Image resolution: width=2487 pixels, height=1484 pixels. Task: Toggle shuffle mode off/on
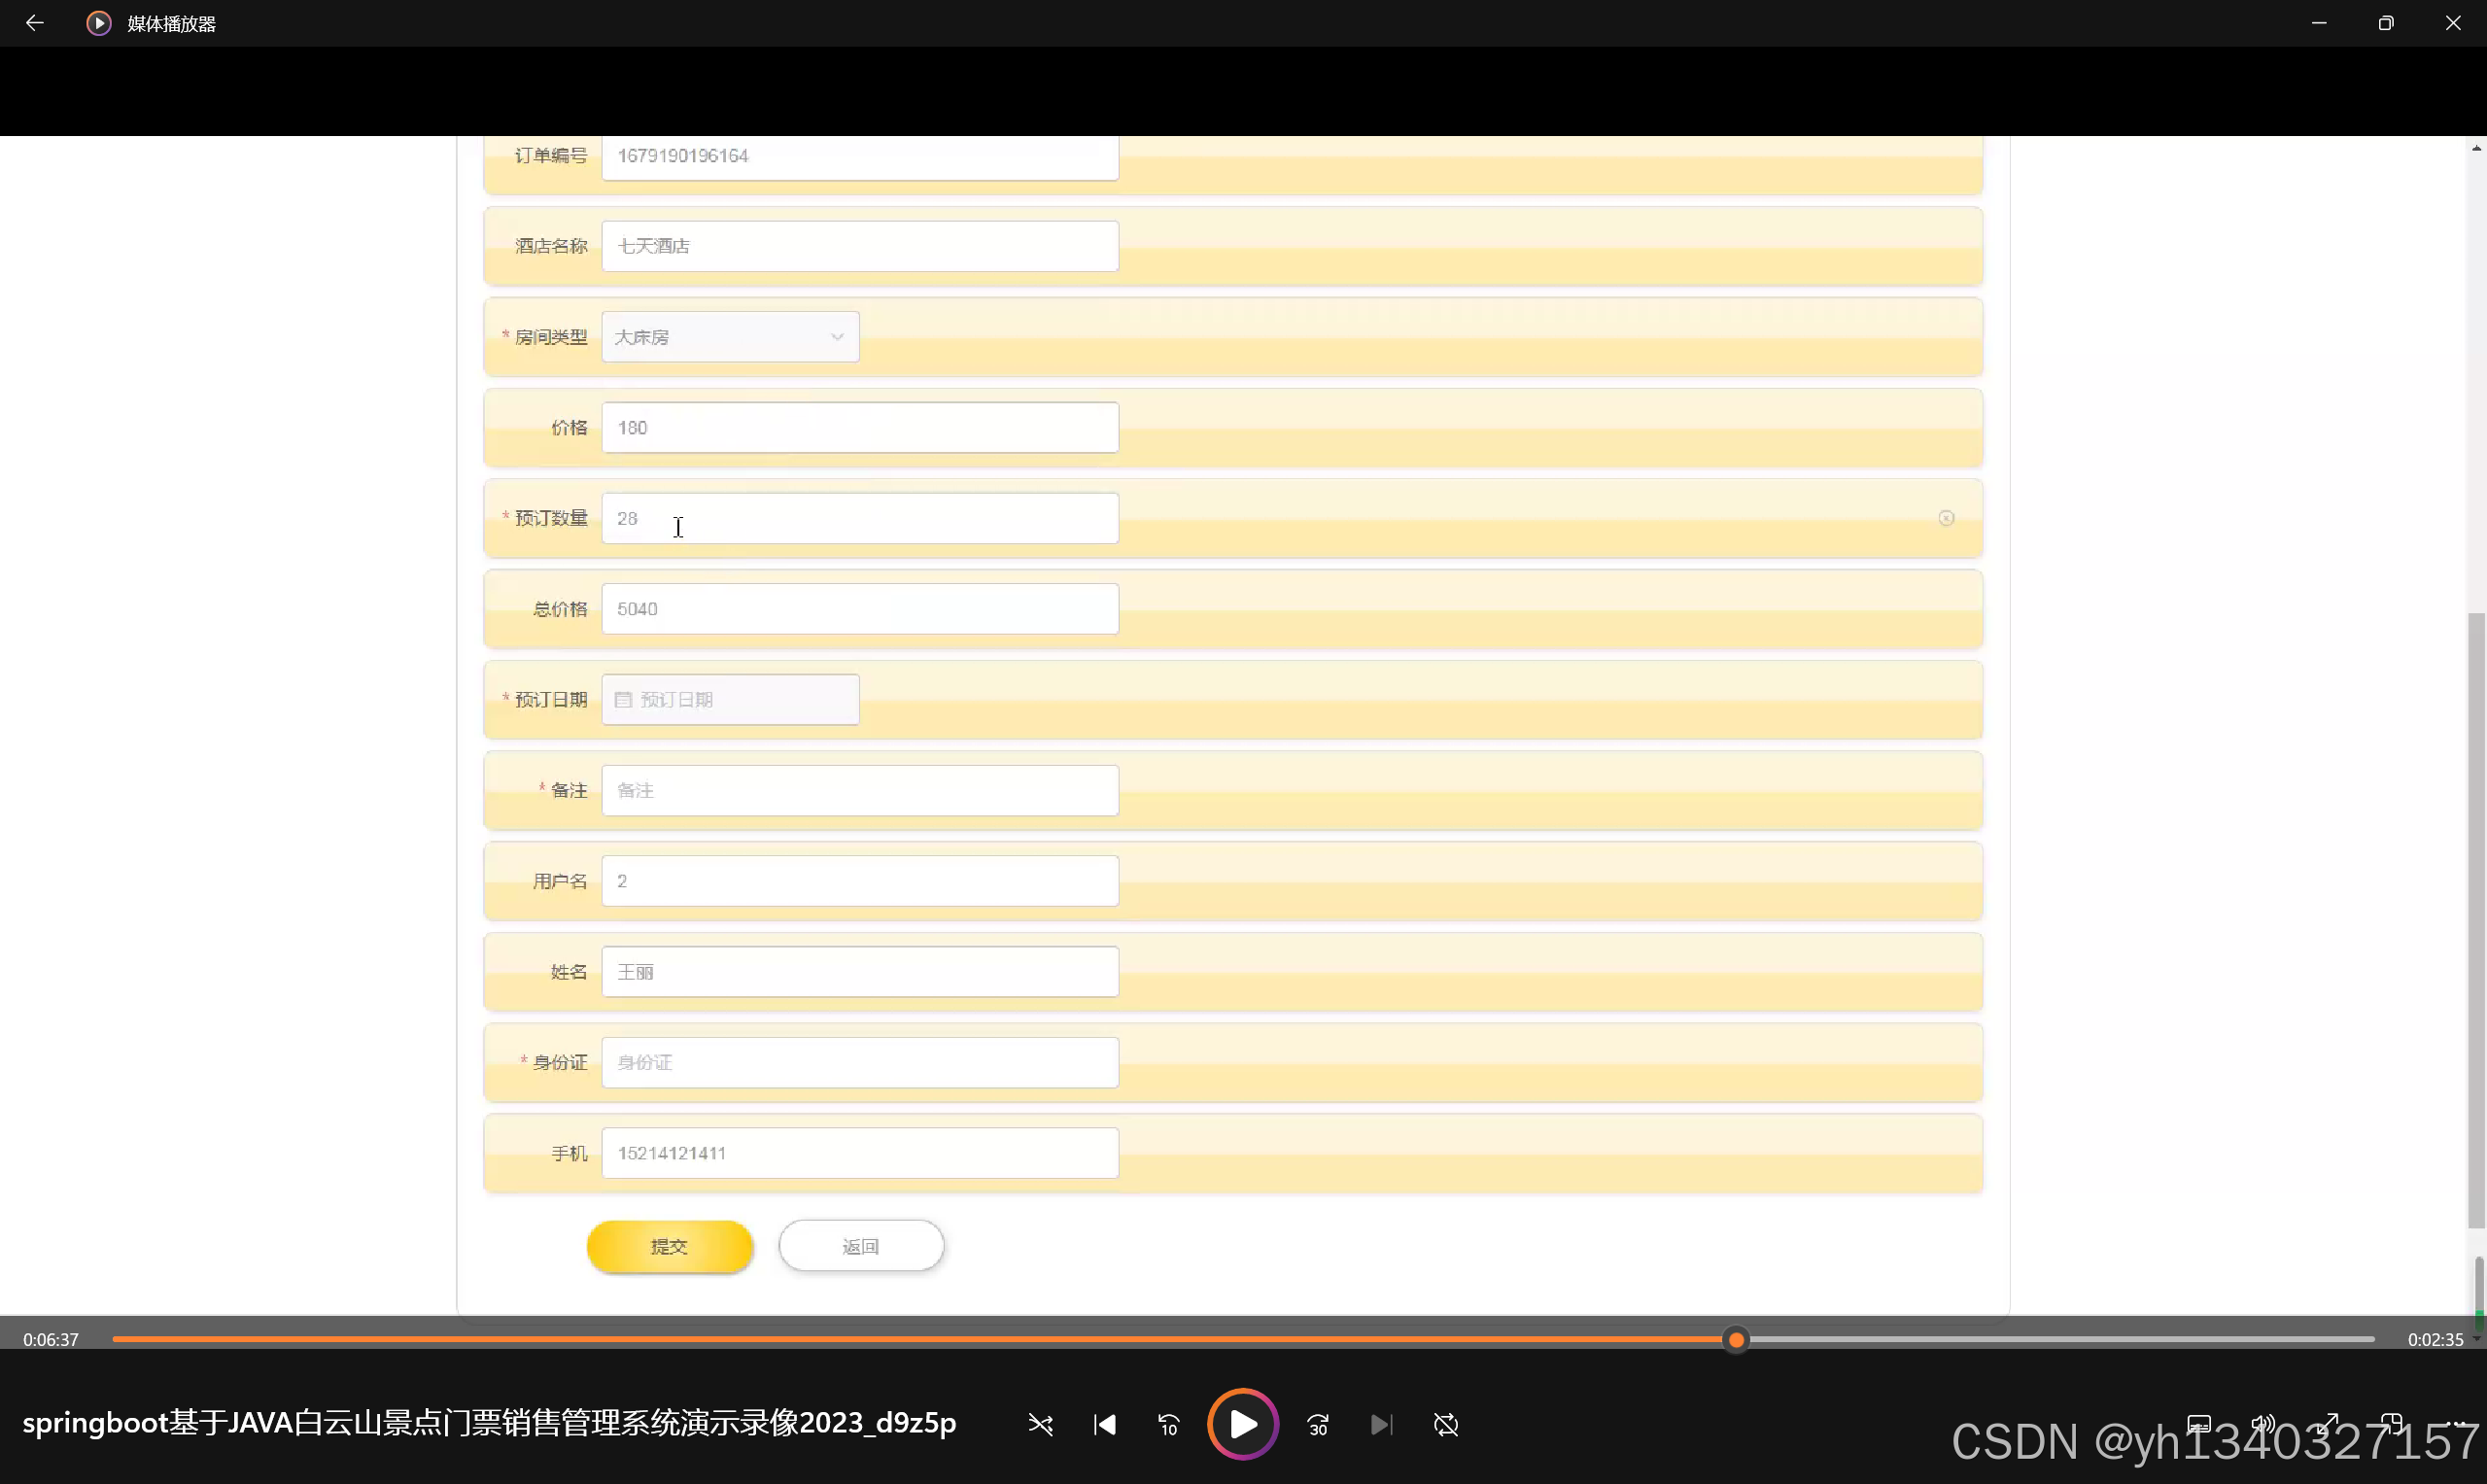click(1040, 1424)
